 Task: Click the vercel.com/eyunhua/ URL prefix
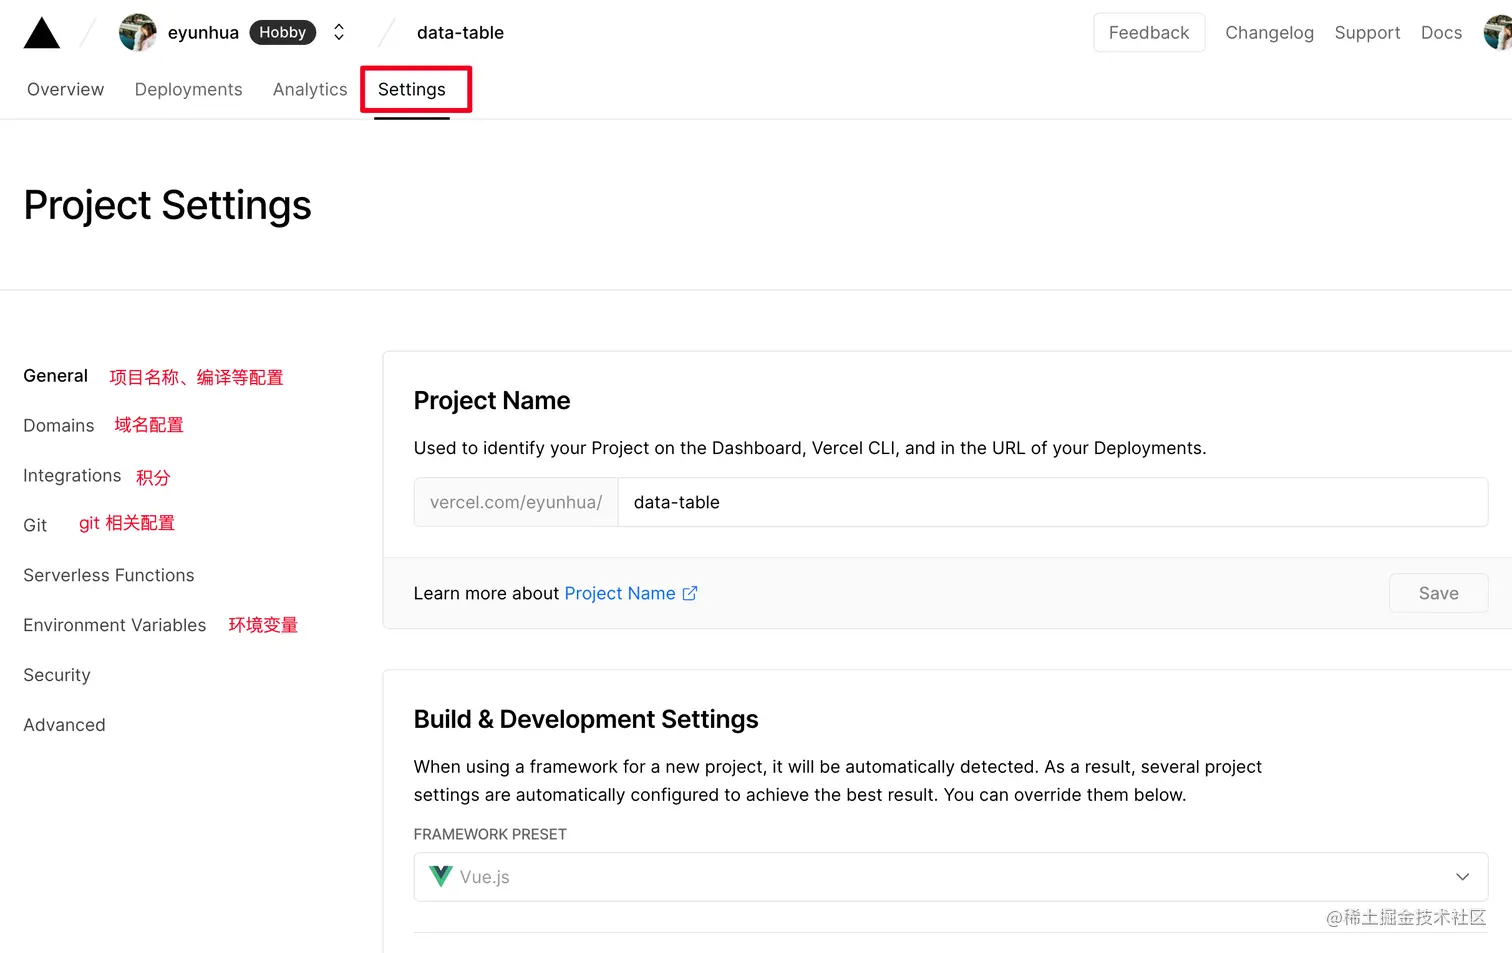[x=516, y=502]
